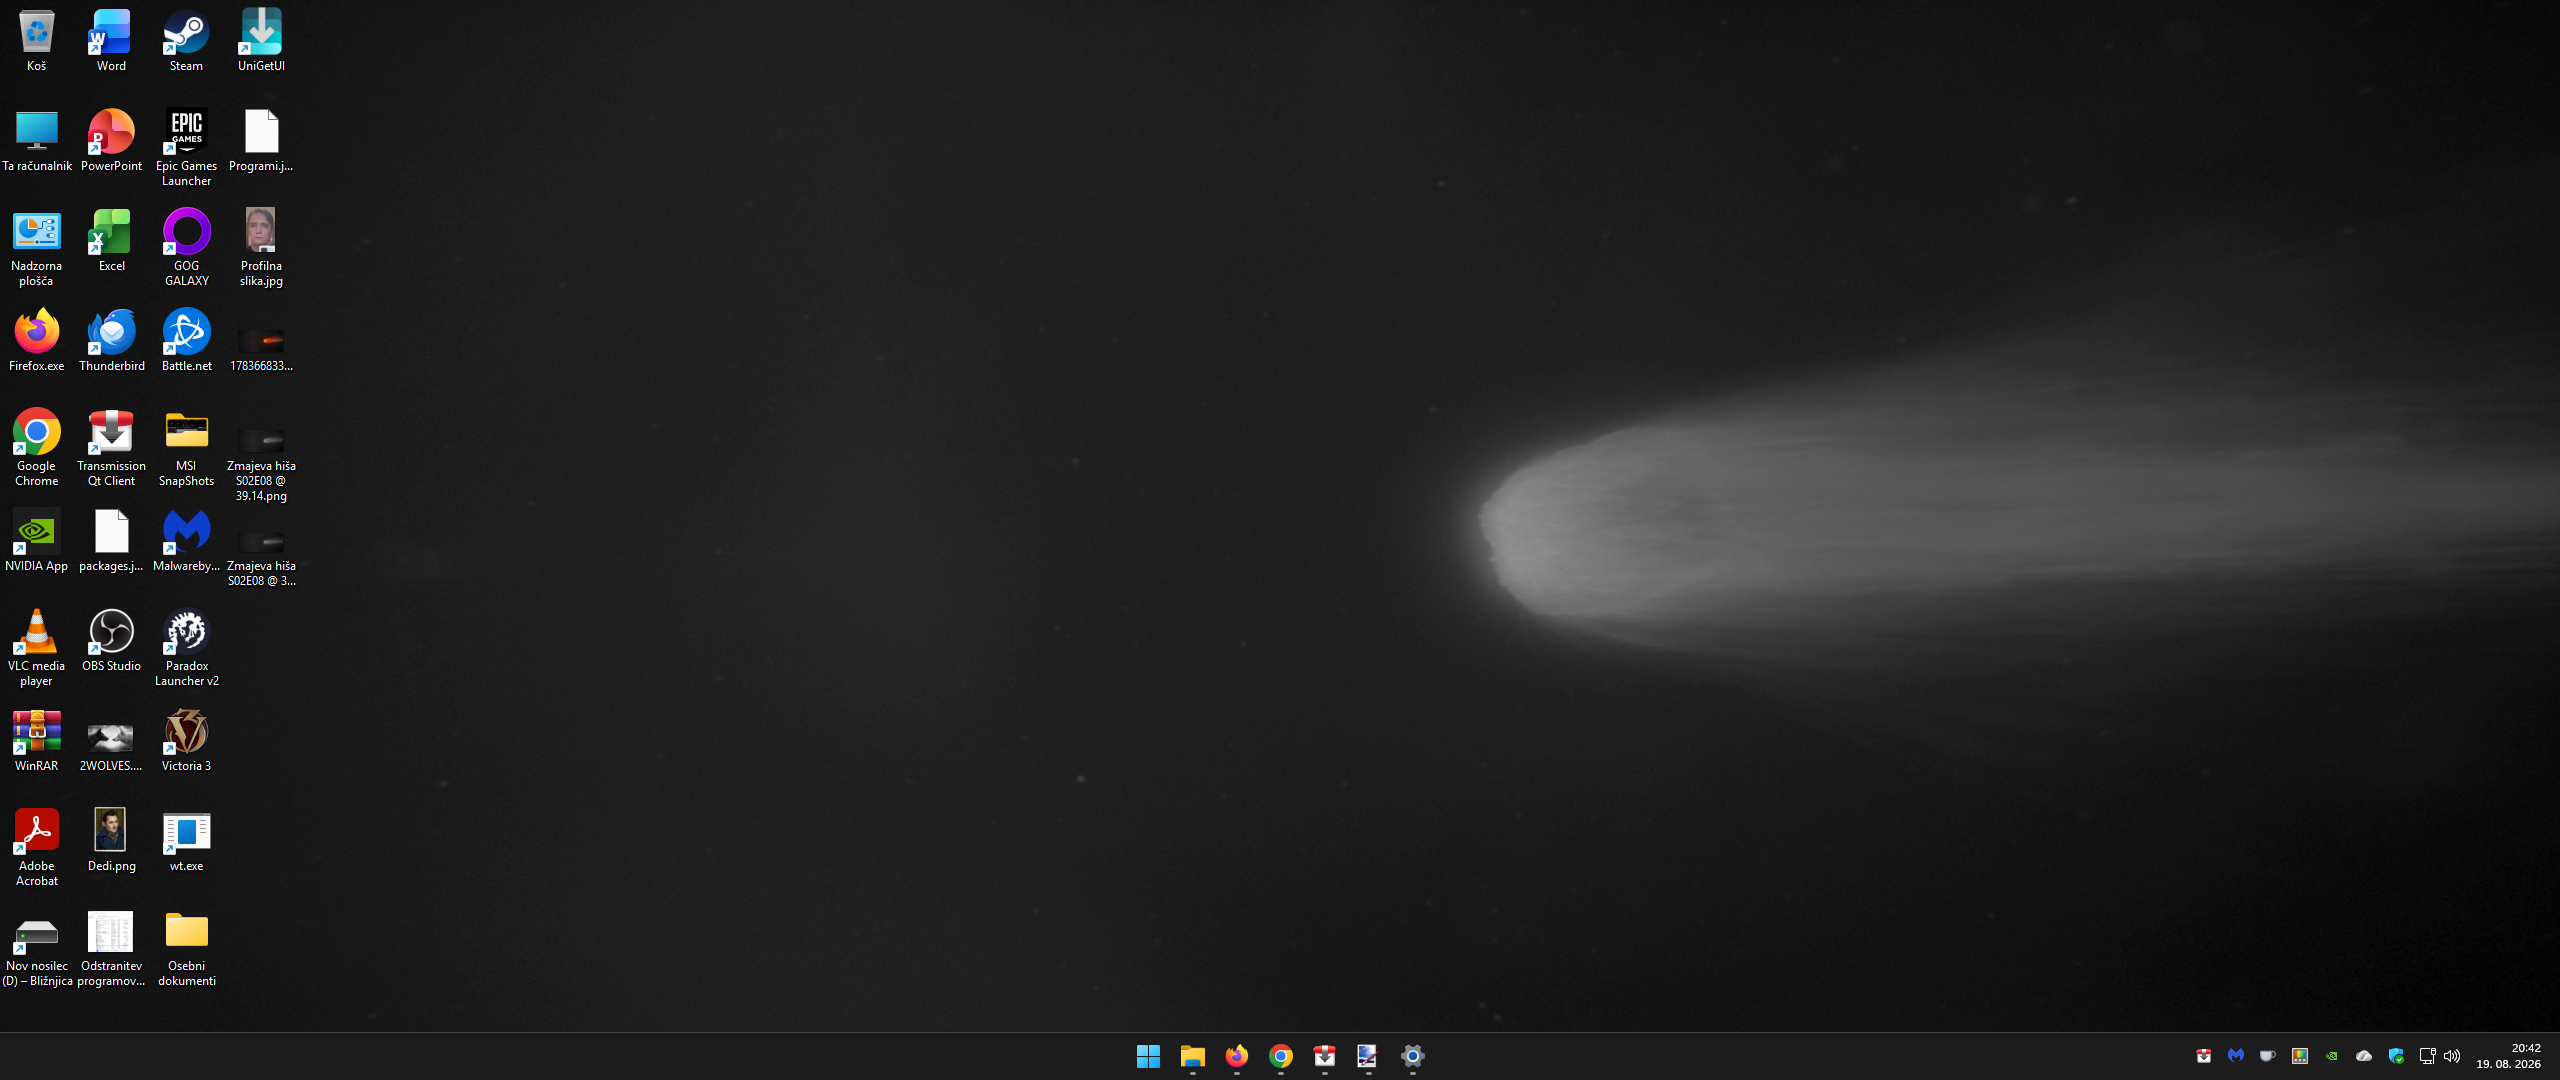
Task: Select the VLC media player shortcut
Action: 36,647
